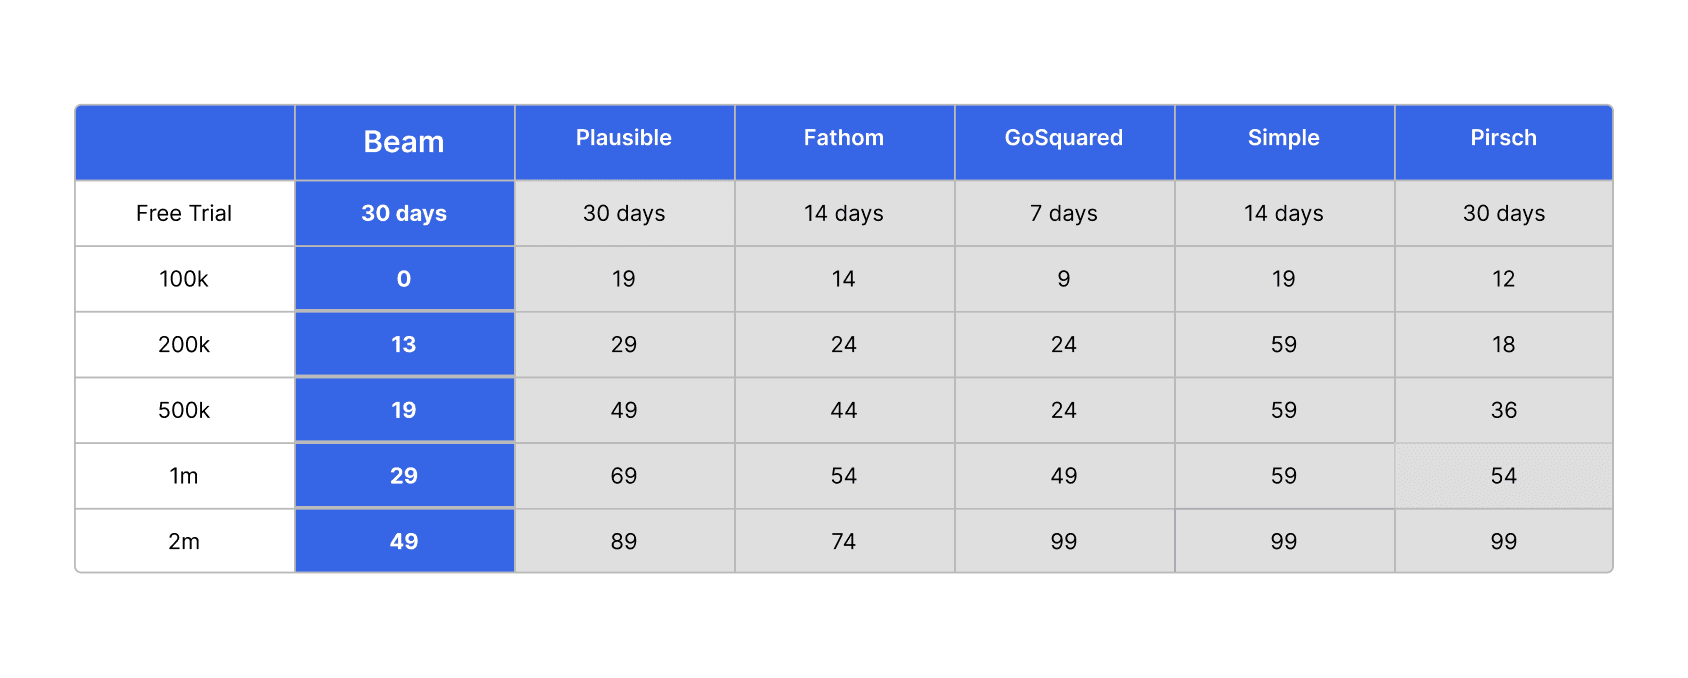Select GoSquared's 100k price cell showing 9
1688x678 pixels.
click(x=1064, y=279)
